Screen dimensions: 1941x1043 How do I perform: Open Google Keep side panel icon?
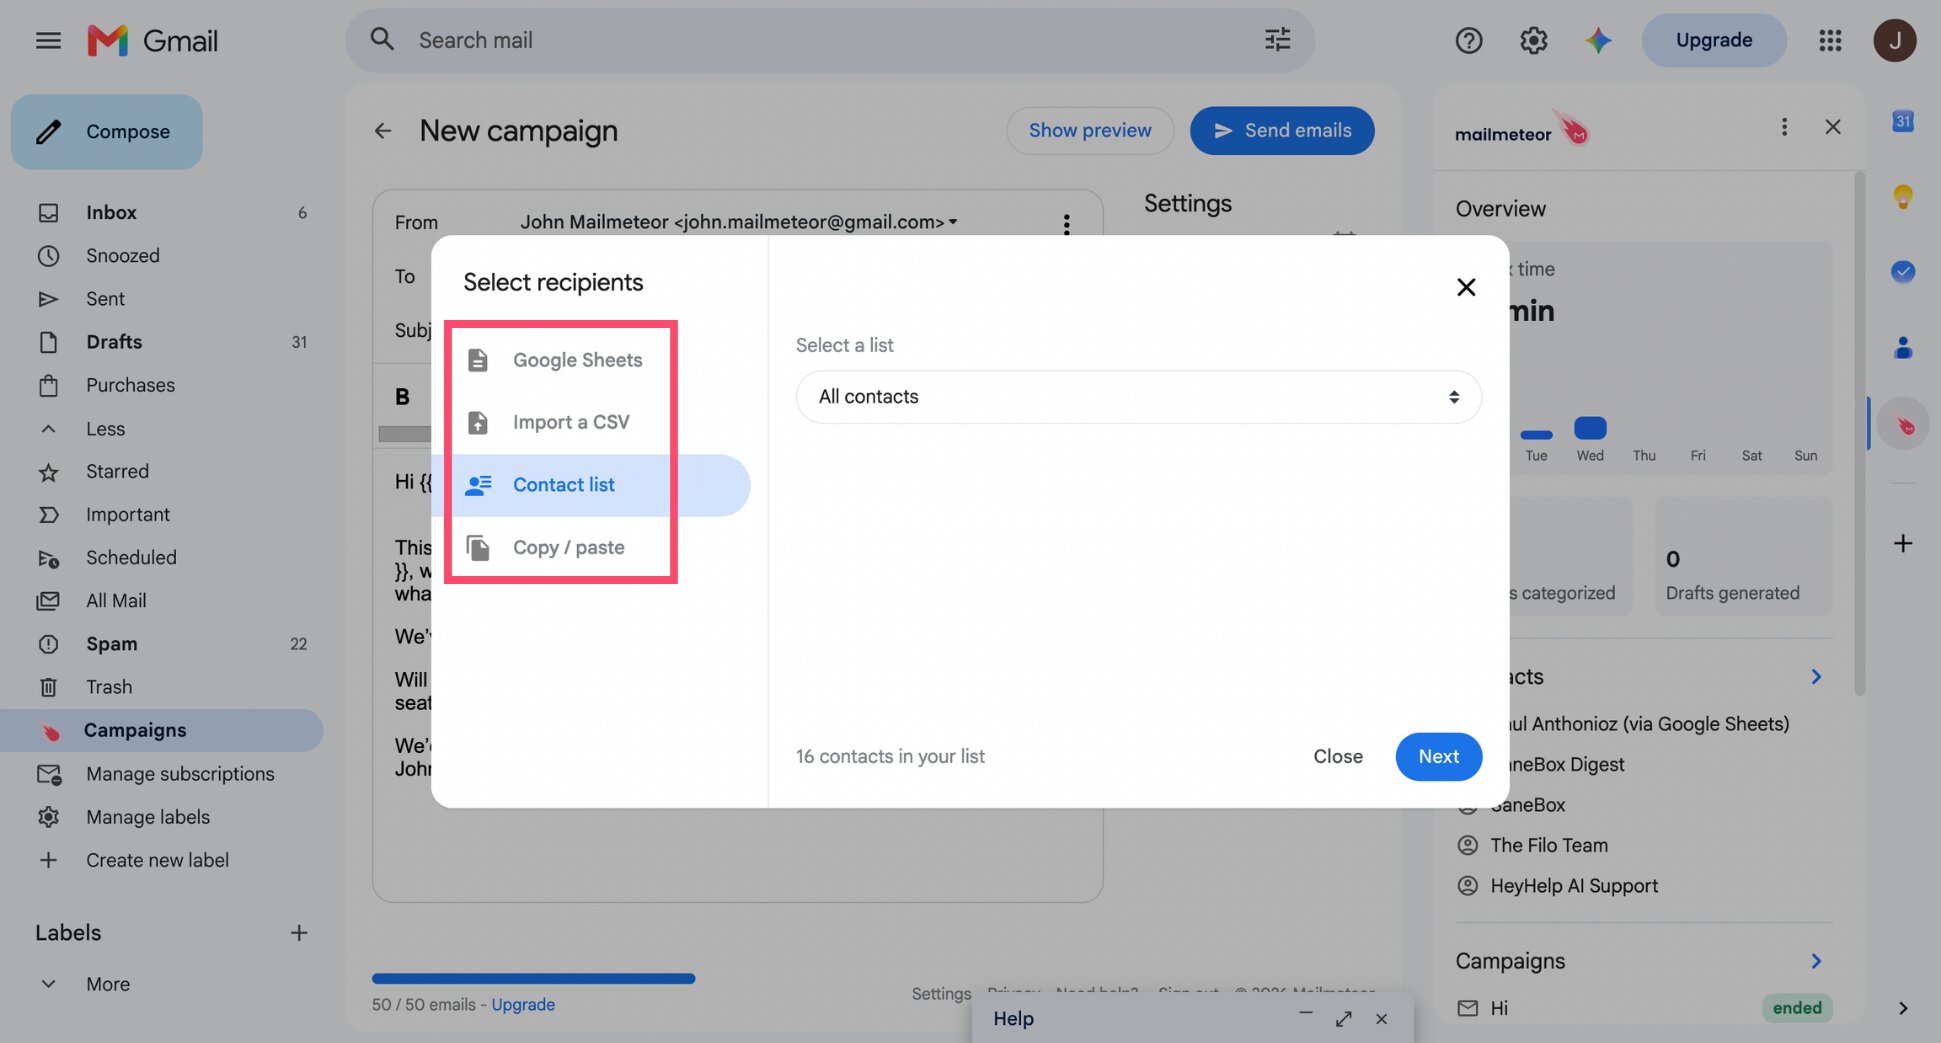click(1902, 197)
